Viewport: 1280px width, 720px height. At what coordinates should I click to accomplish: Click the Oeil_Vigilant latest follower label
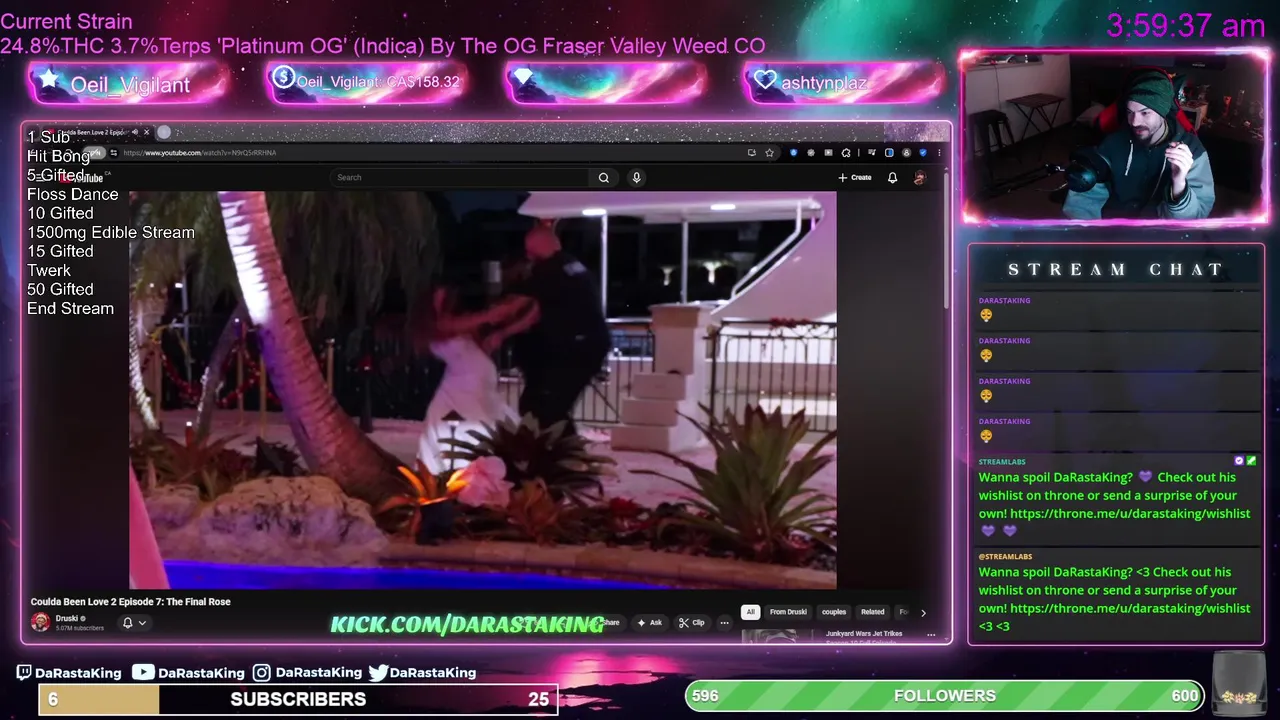[x=130, y=85]
